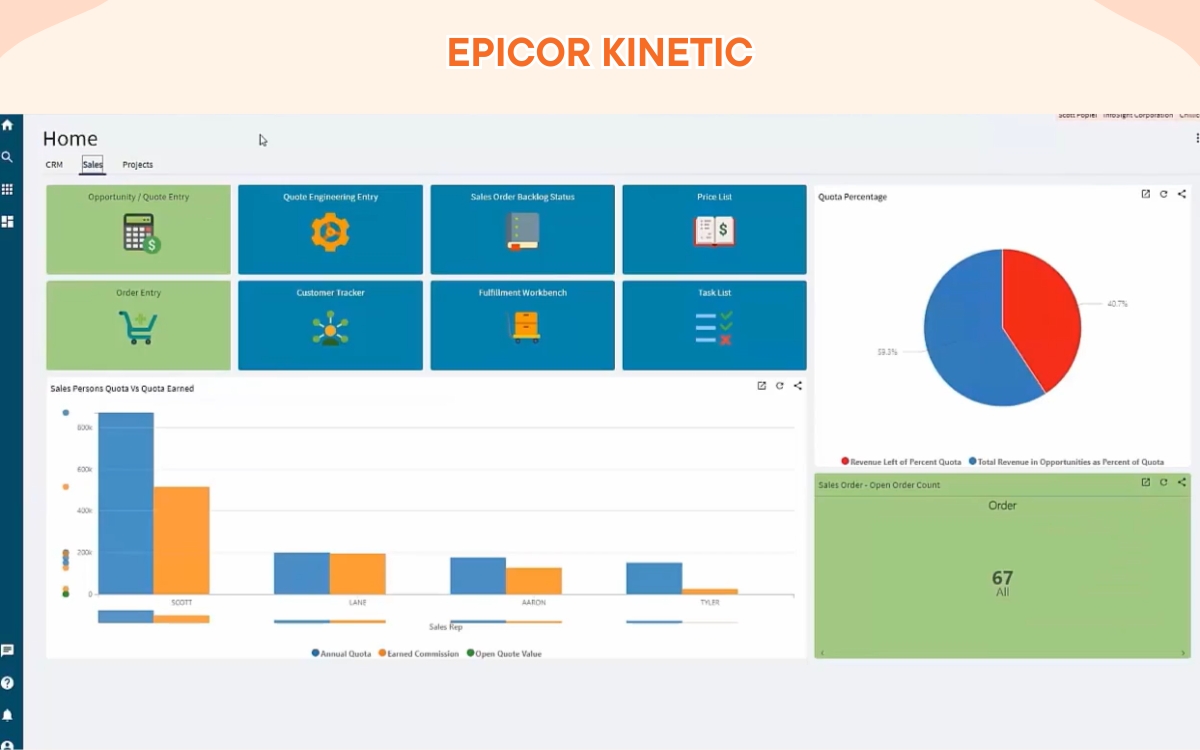This screenshot has width=1200, height=750.
Task: Refresh the Sales Persons Quota chart
Action: 780,386
